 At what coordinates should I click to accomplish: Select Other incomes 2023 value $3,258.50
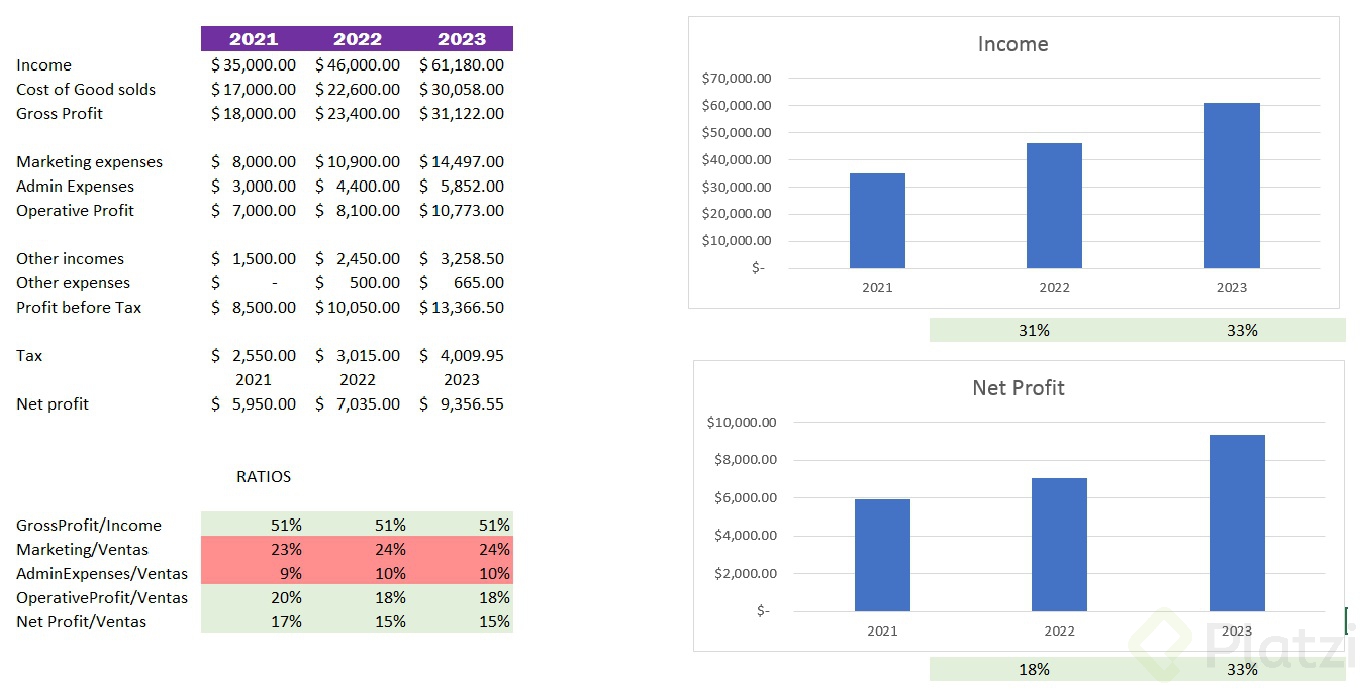[x=461, y=258]
